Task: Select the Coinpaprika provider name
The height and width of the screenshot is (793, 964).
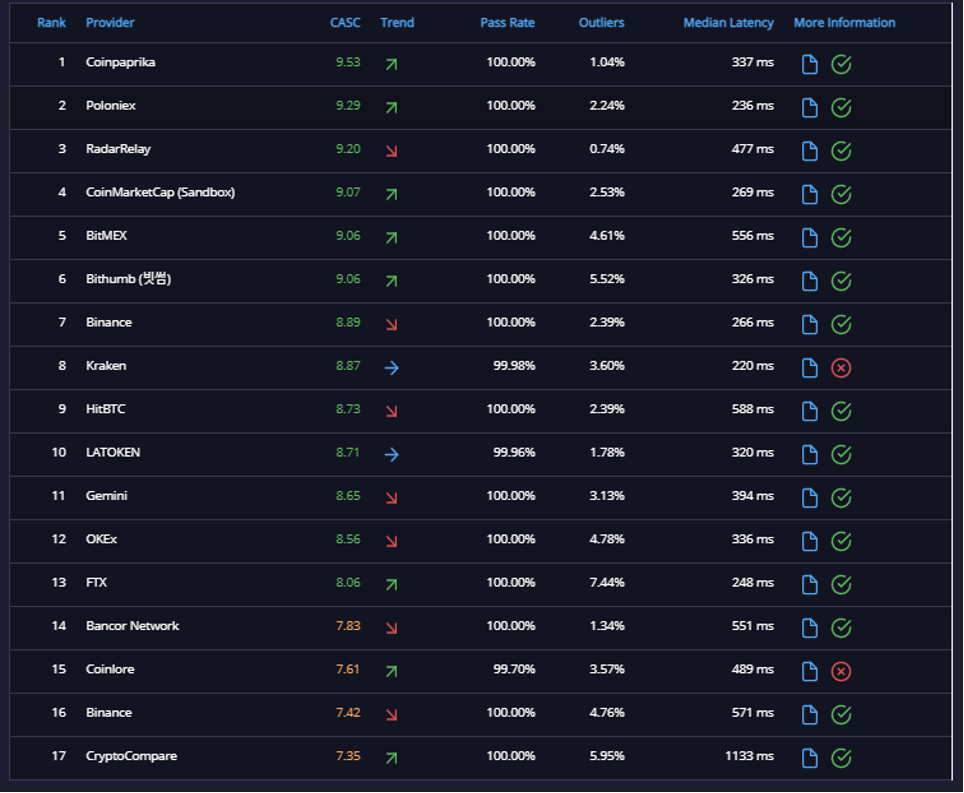Action: point(120,62)
